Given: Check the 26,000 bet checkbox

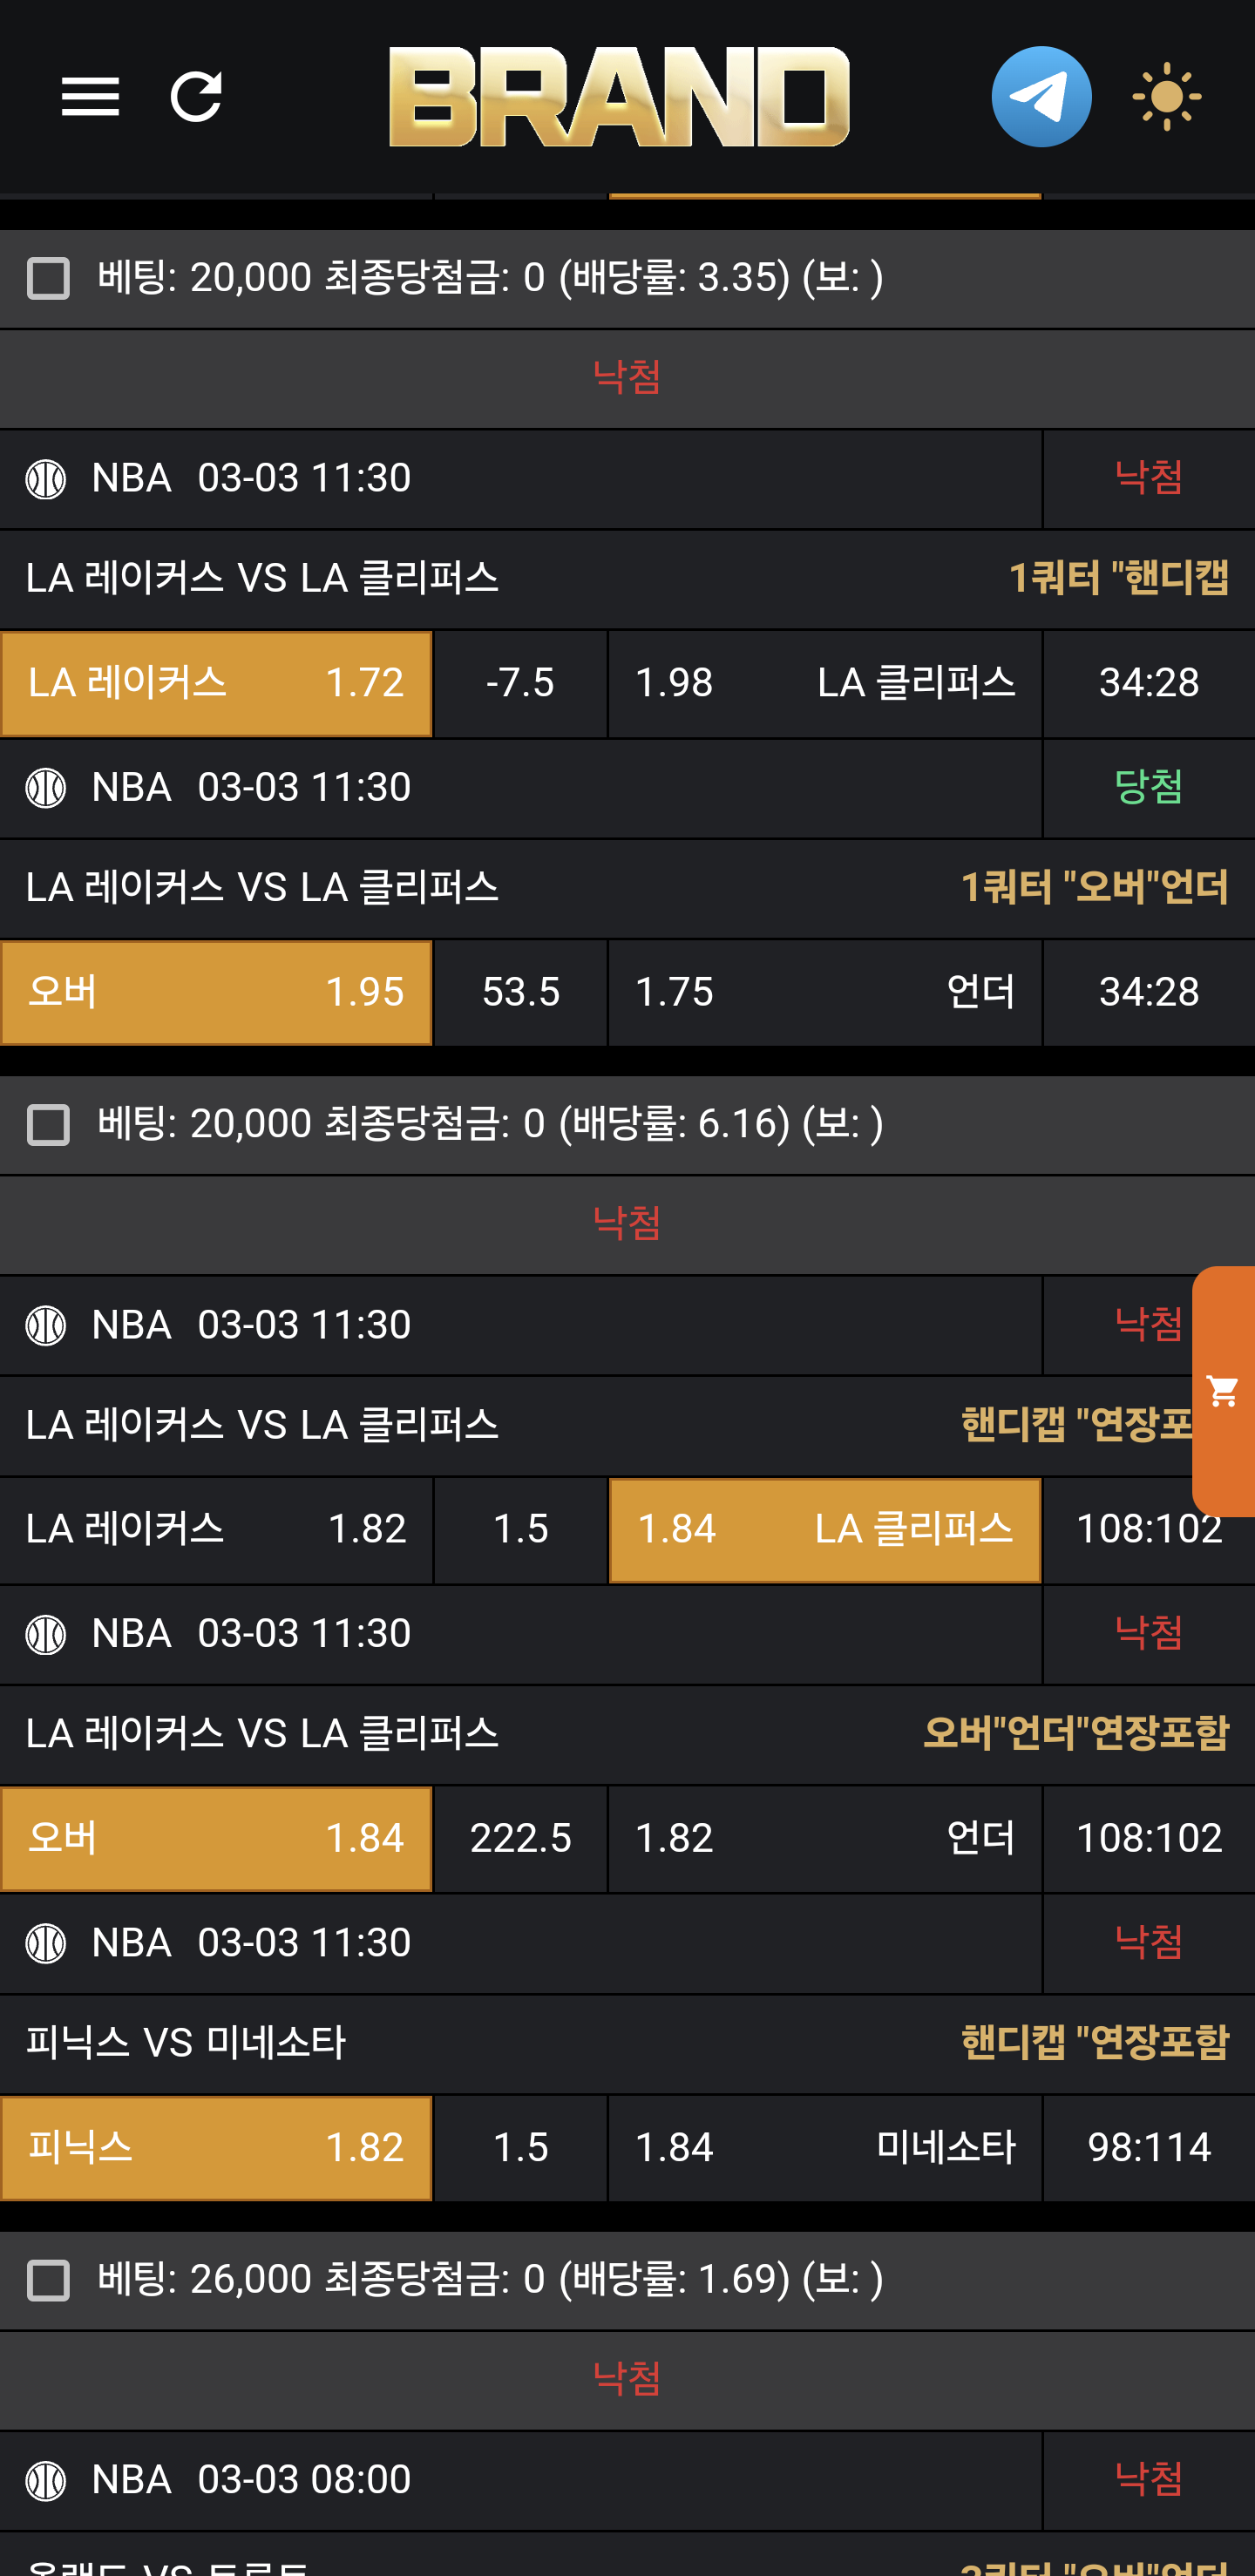Looking at the screenshot, I should click(x=48, y=2280).
